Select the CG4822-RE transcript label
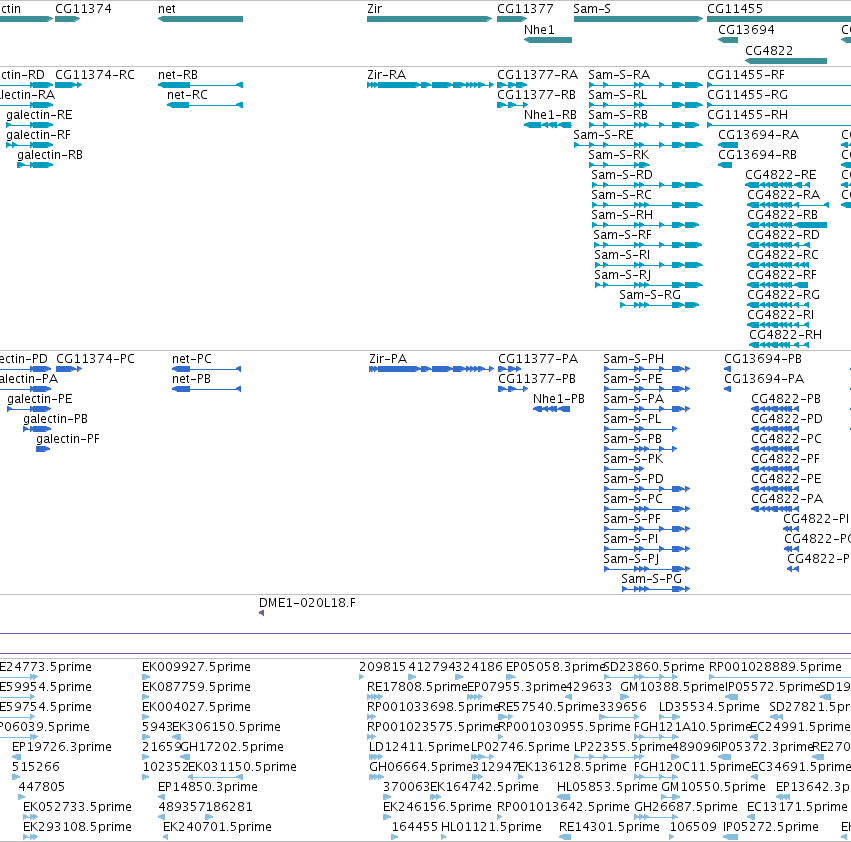 tap(780, 175)
